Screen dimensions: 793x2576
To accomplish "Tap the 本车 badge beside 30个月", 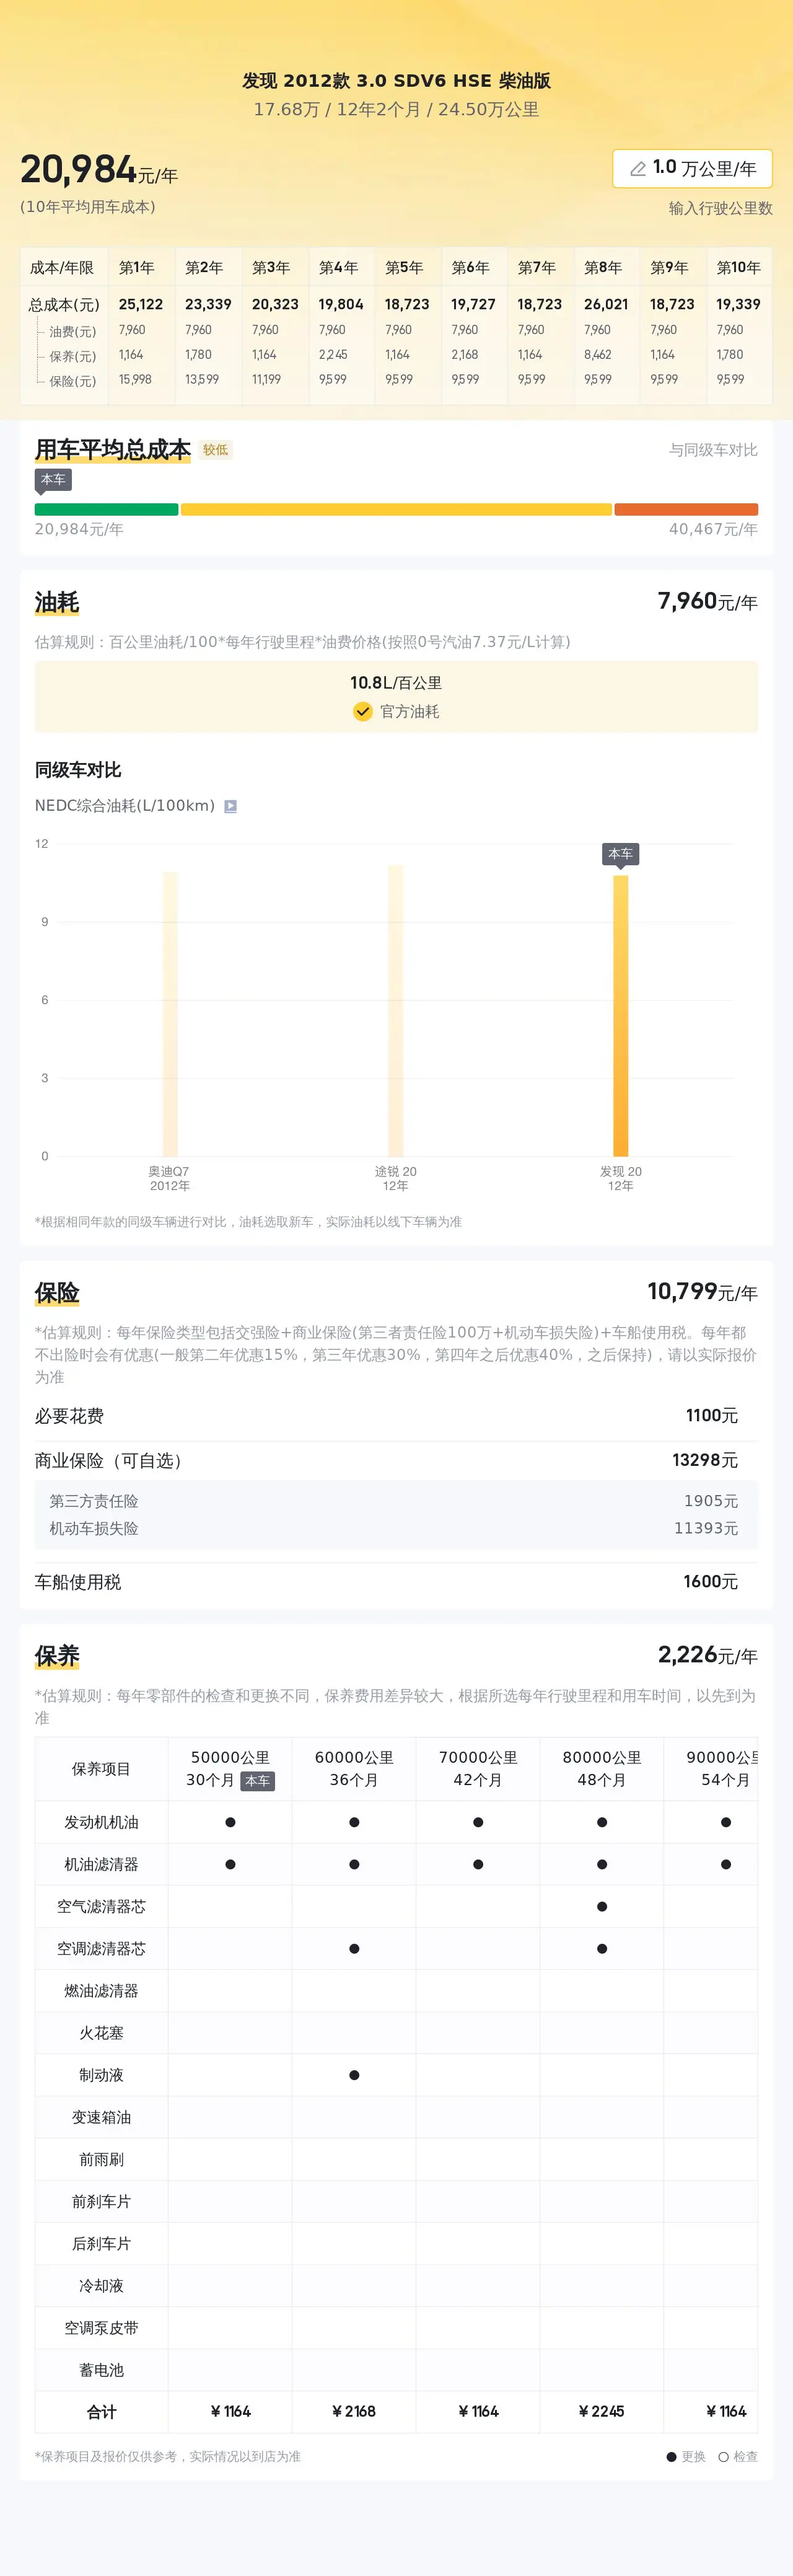I will click(257, 1781).
